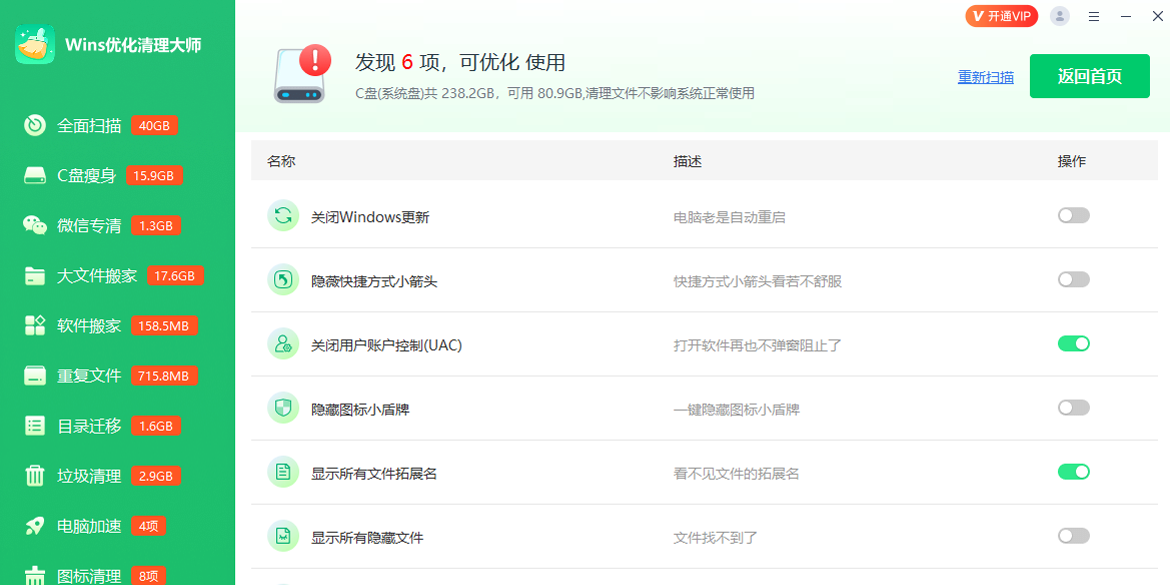Select the C盘瘦身 sidebar icon

click(35, 175)
